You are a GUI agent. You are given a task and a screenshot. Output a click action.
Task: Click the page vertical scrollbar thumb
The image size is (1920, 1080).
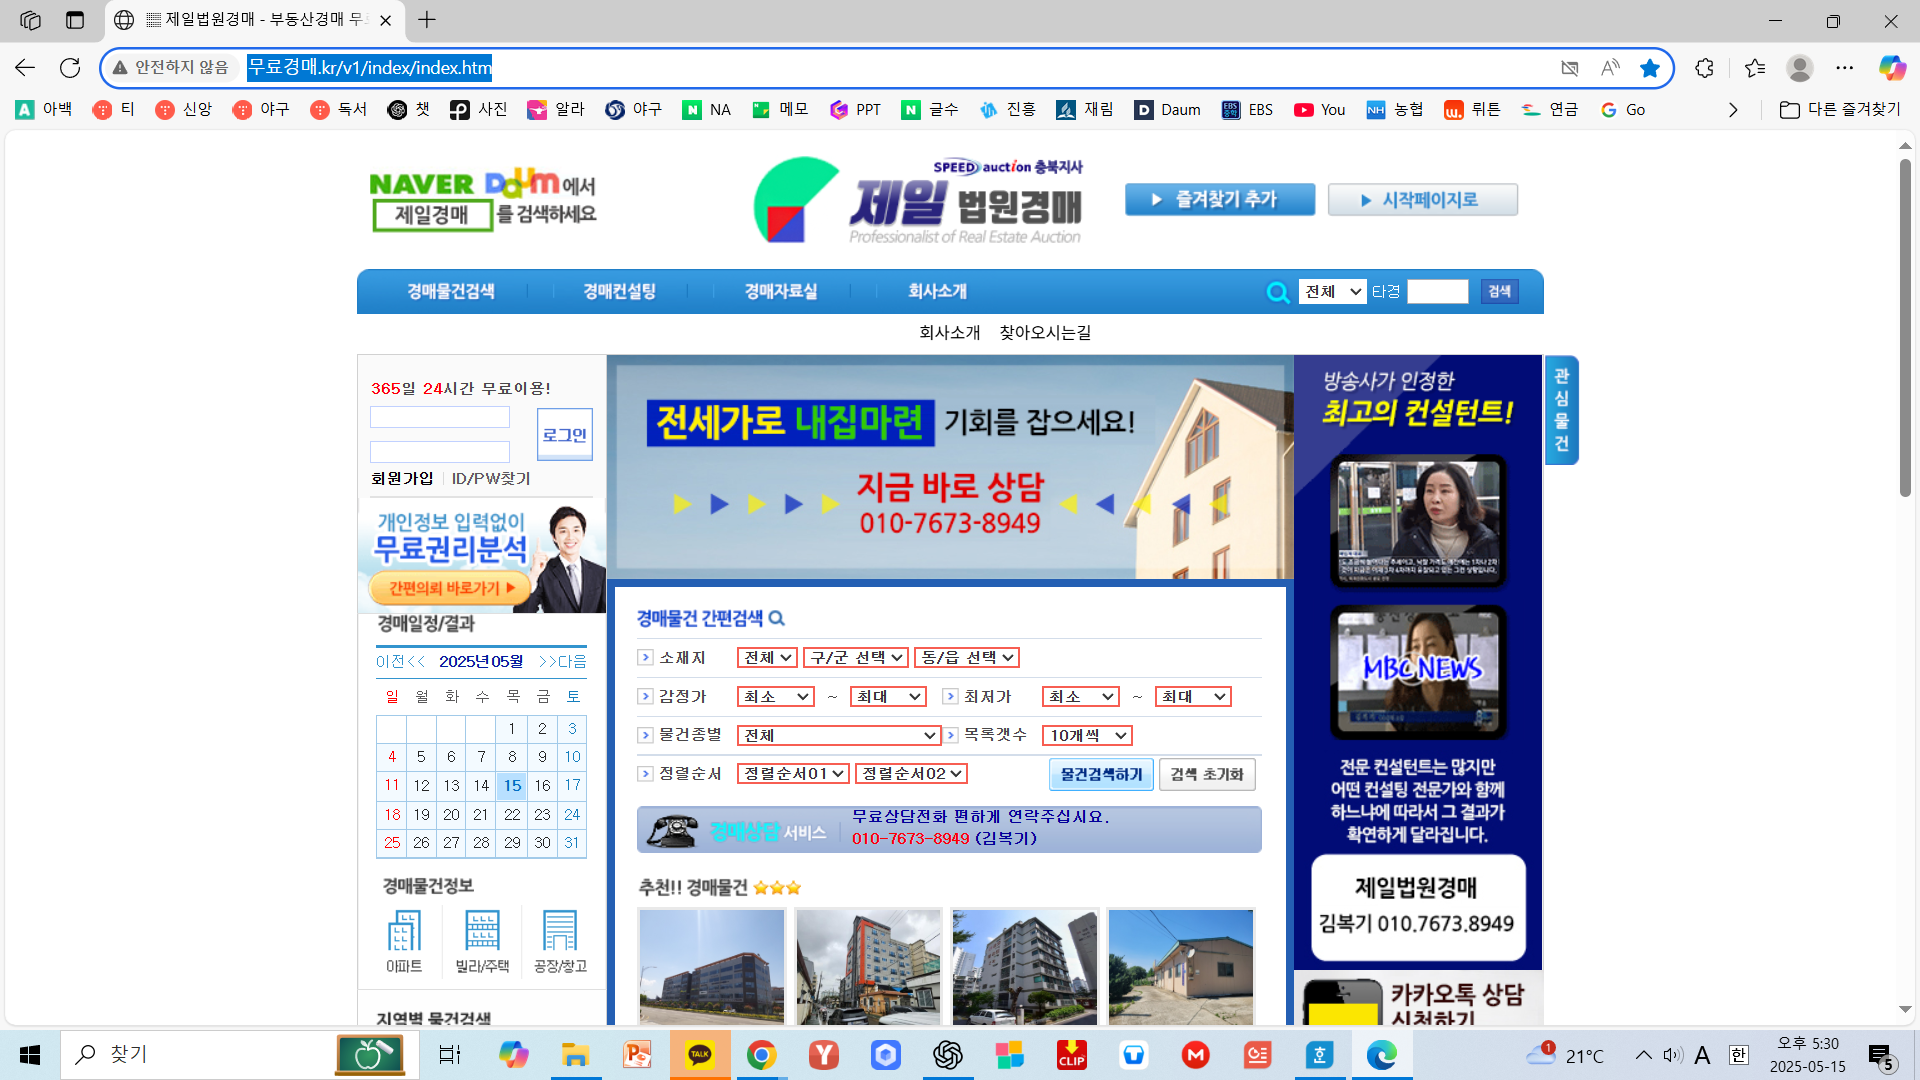point(1905,330)
